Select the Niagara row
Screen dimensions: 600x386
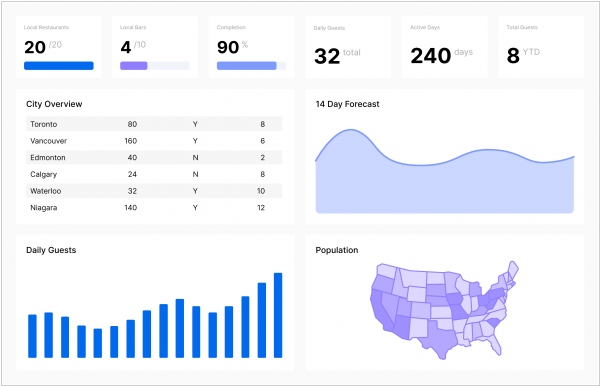[x=154, y=208]
